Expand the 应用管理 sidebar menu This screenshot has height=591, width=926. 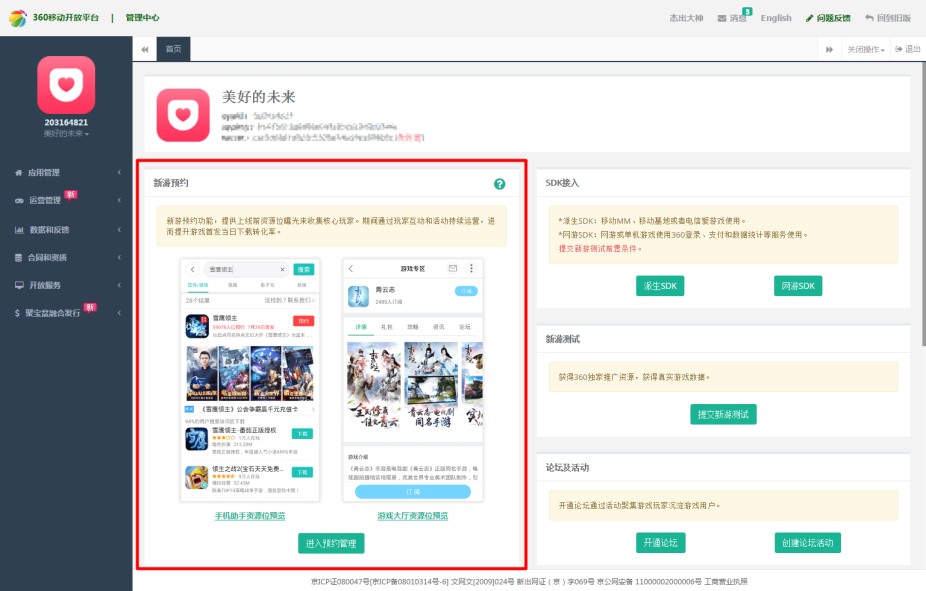point(66,172)
